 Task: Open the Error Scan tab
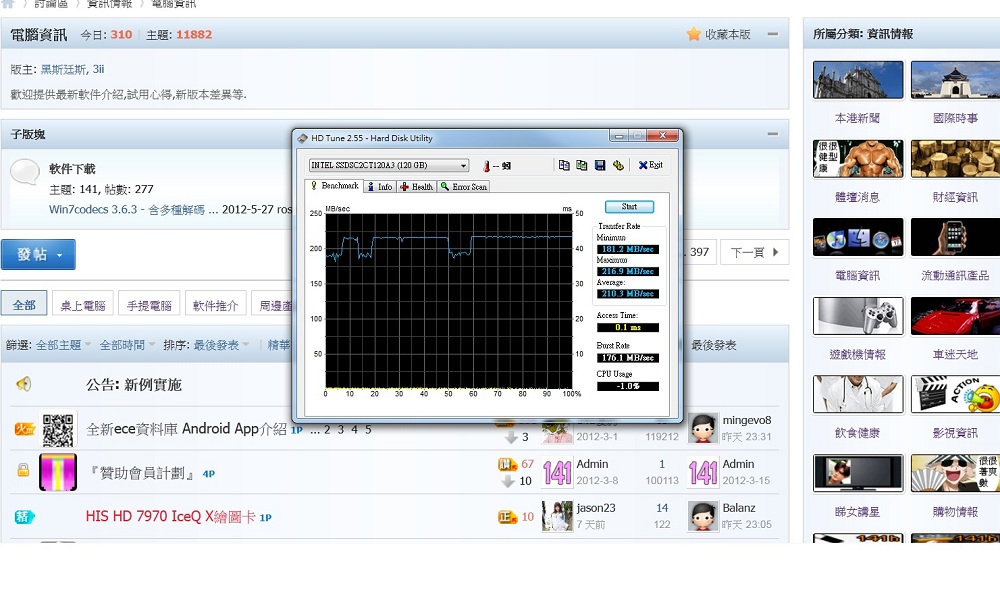(464, 187)
